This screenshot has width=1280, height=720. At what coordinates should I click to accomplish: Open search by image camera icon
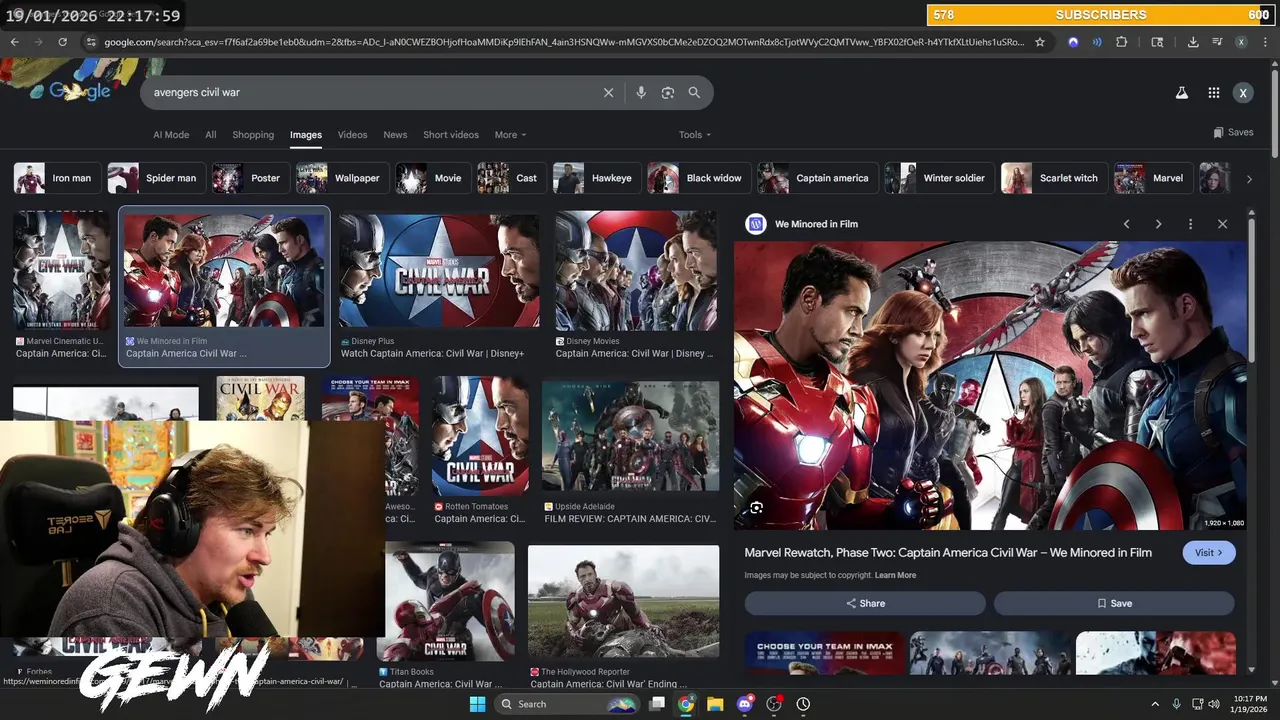(668, 92)
